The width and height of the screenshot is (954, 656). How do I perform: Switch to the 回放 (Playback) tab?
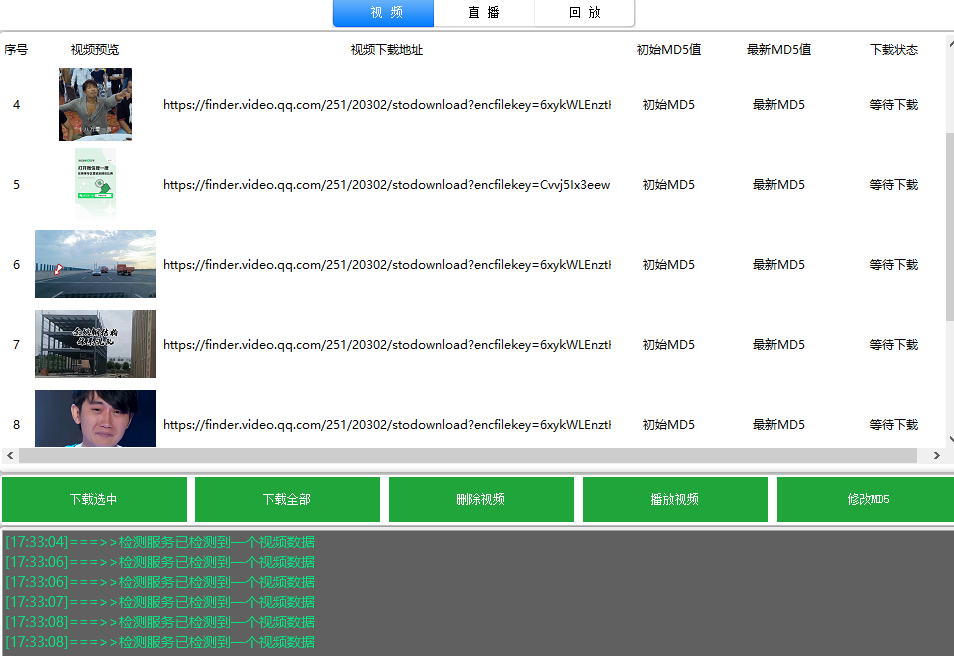584,14
